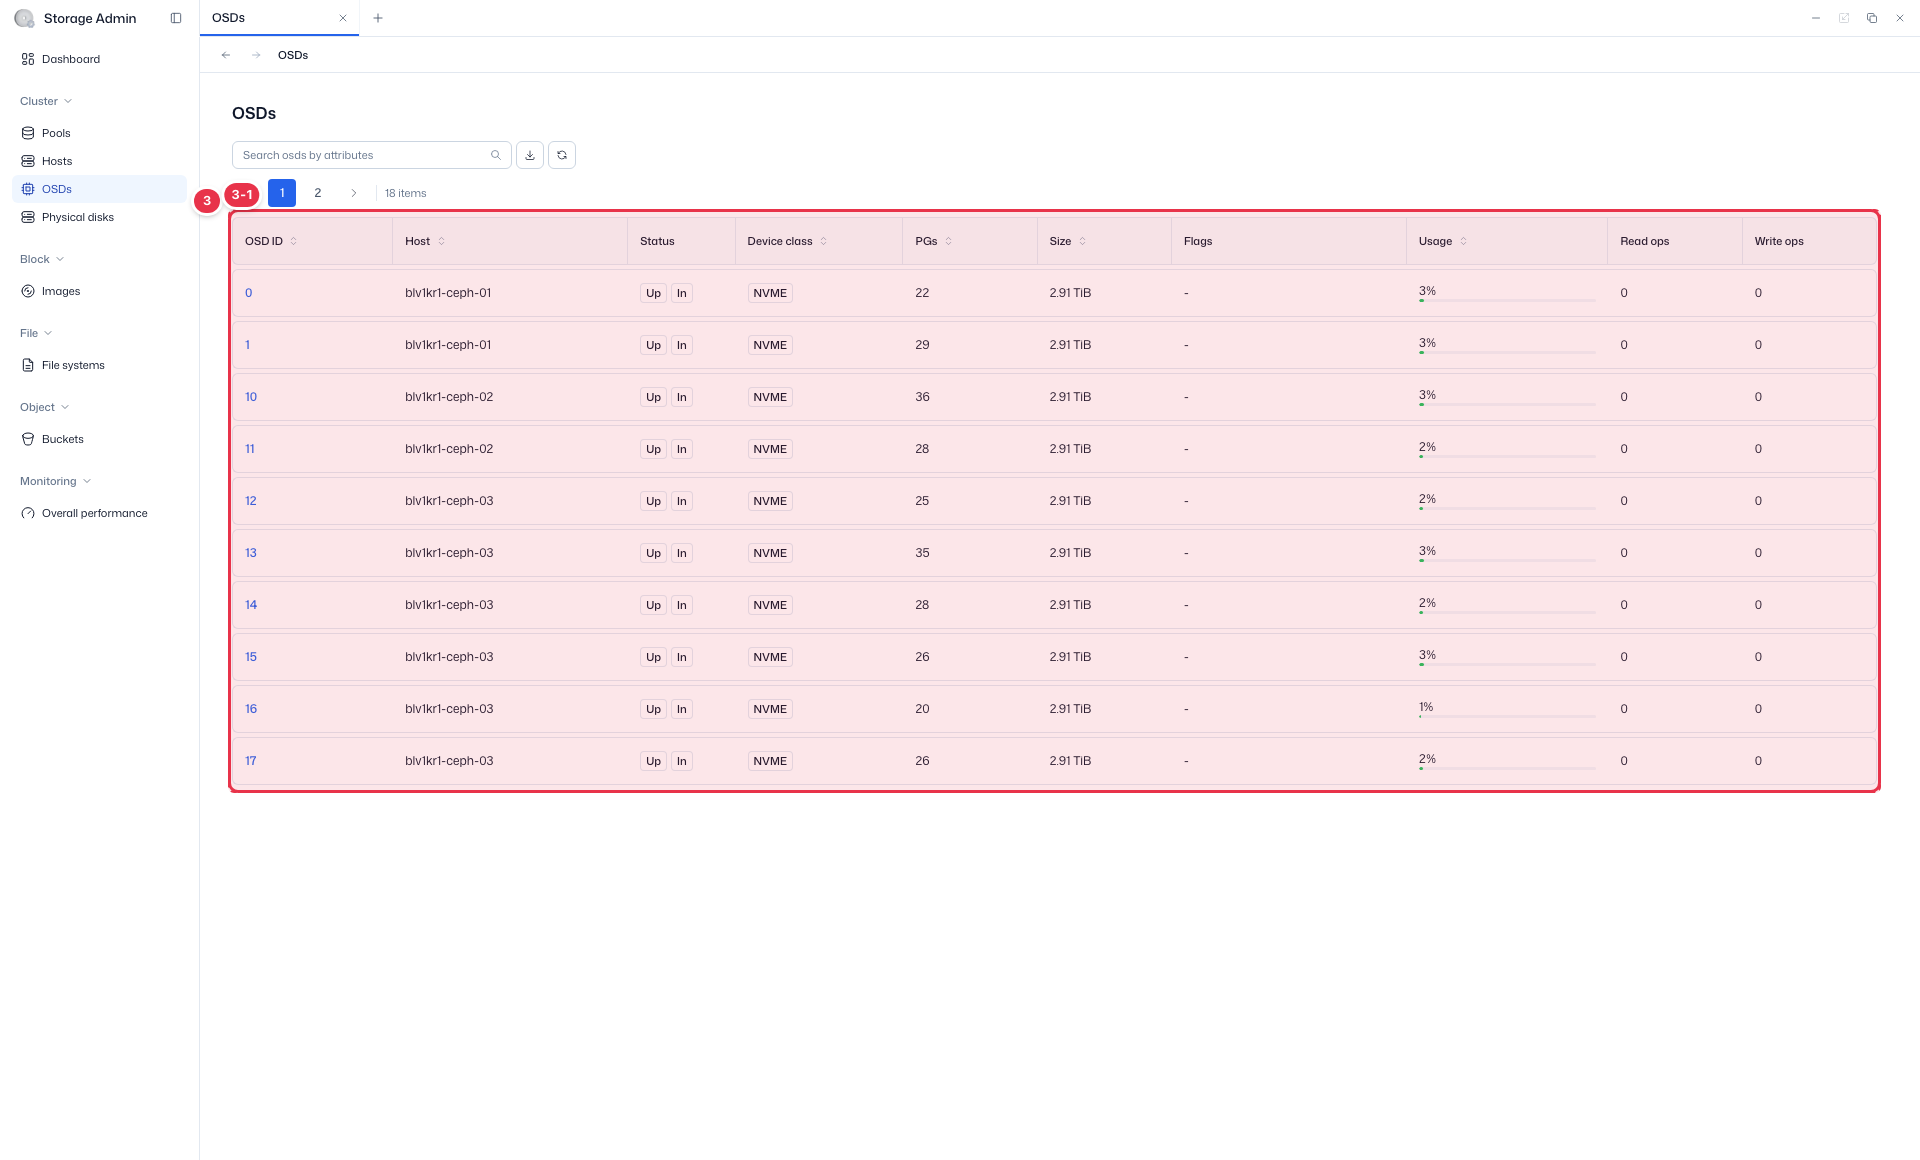This screenshot has height=1160, width=1920.
Task: Open a new tab with the plus icon
Action: pos(378,18)
